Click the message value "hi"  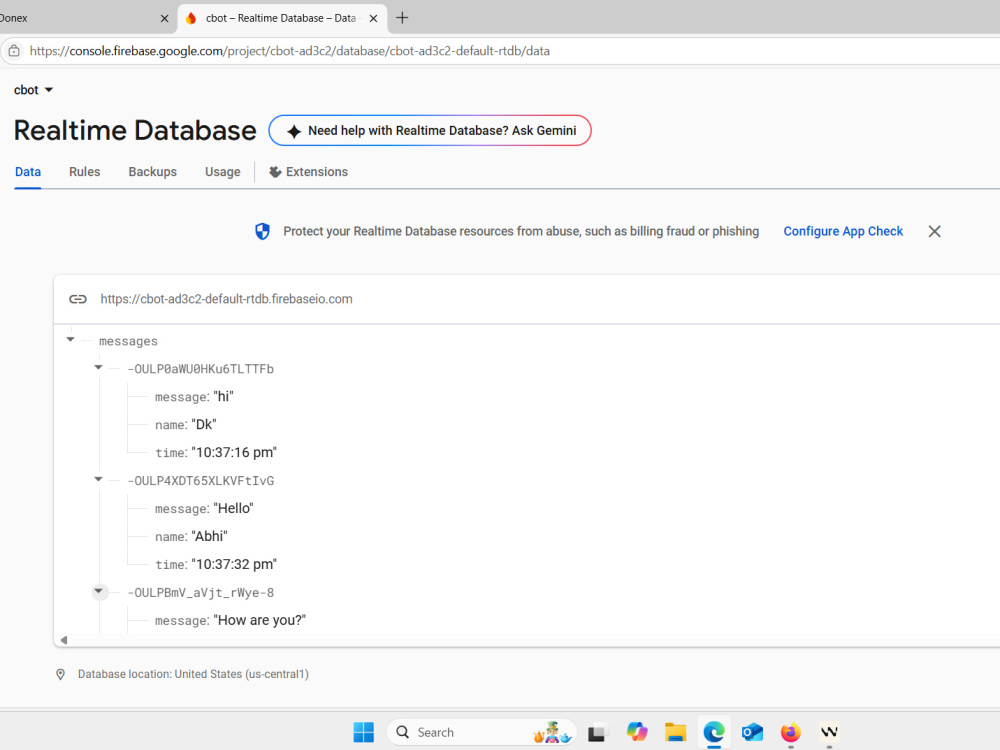pos(223,397)
